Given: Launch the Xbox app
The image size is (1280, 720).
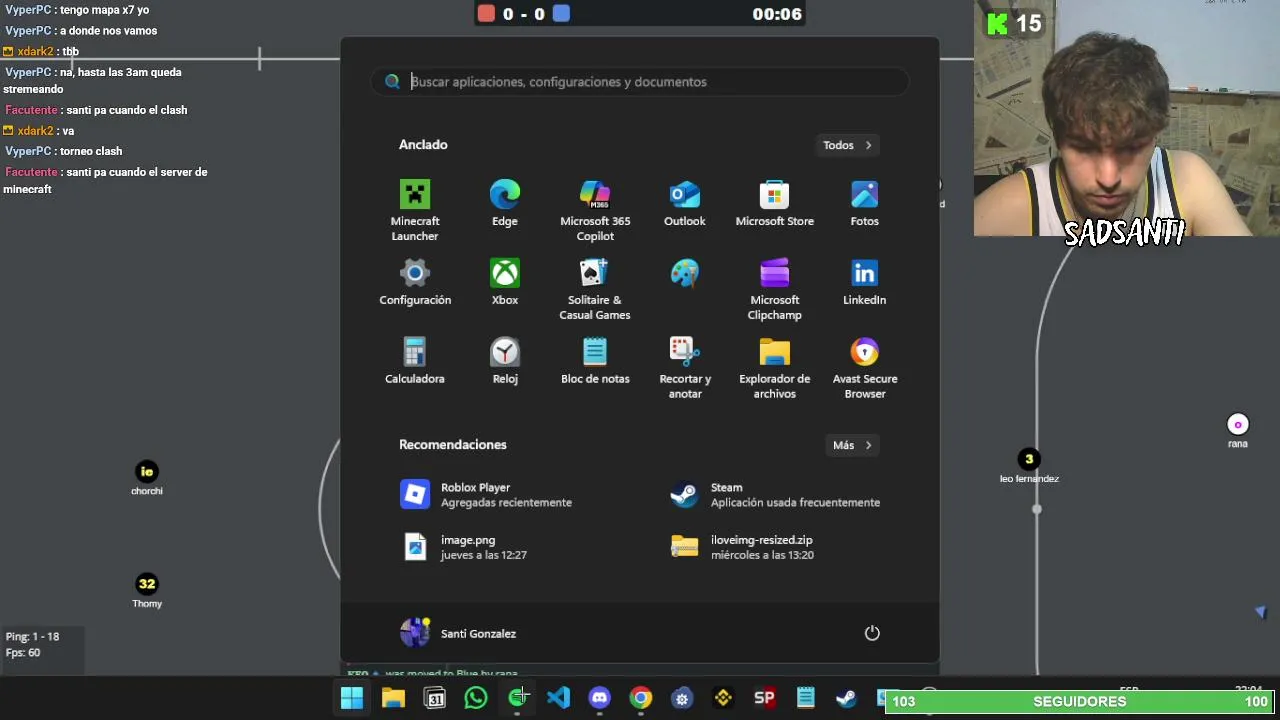Looking at the screenshot, I should tap(505, 282).
